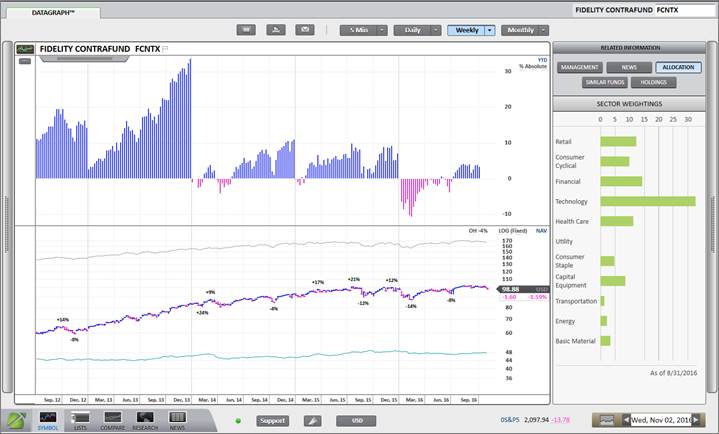Open the Symbol panel icon
Screen dimensions: 719x434
47,419
